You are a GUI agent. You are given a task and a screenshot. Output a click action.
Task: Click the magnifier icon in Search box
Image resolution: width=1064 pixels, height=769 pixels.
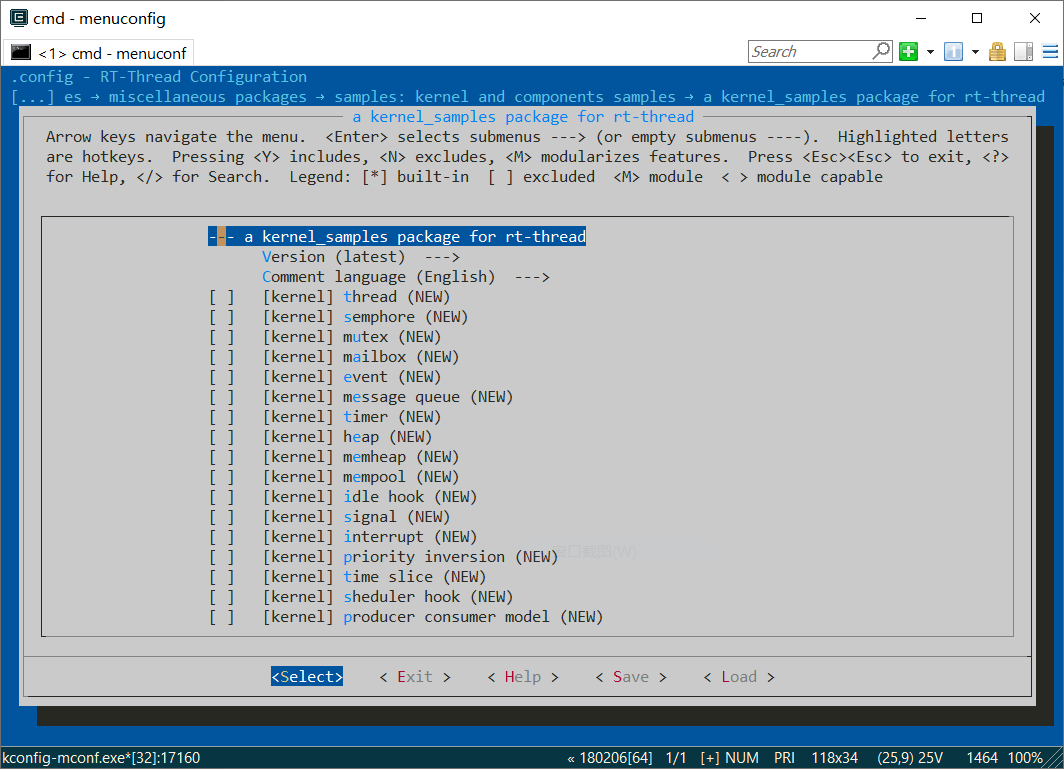point(881,51)
